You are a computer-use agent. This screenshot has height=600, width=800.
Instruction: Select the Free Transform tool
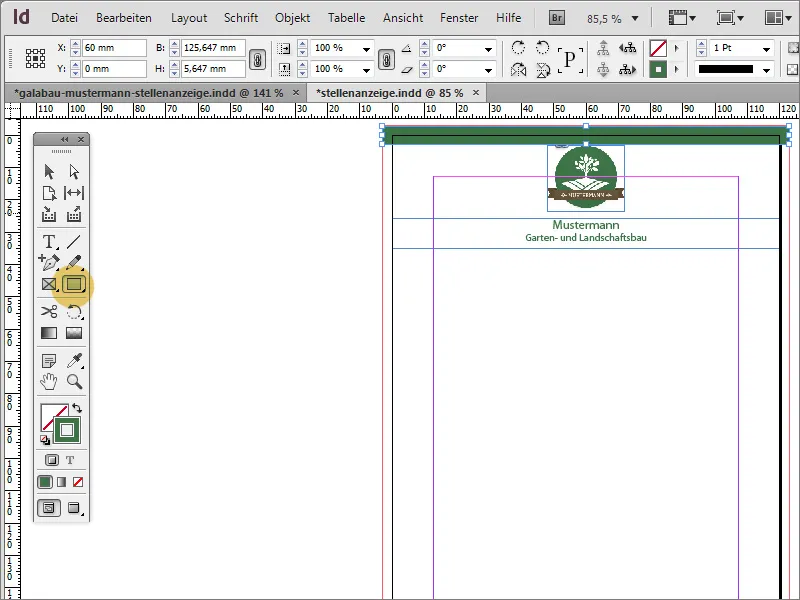coord(74,311)
